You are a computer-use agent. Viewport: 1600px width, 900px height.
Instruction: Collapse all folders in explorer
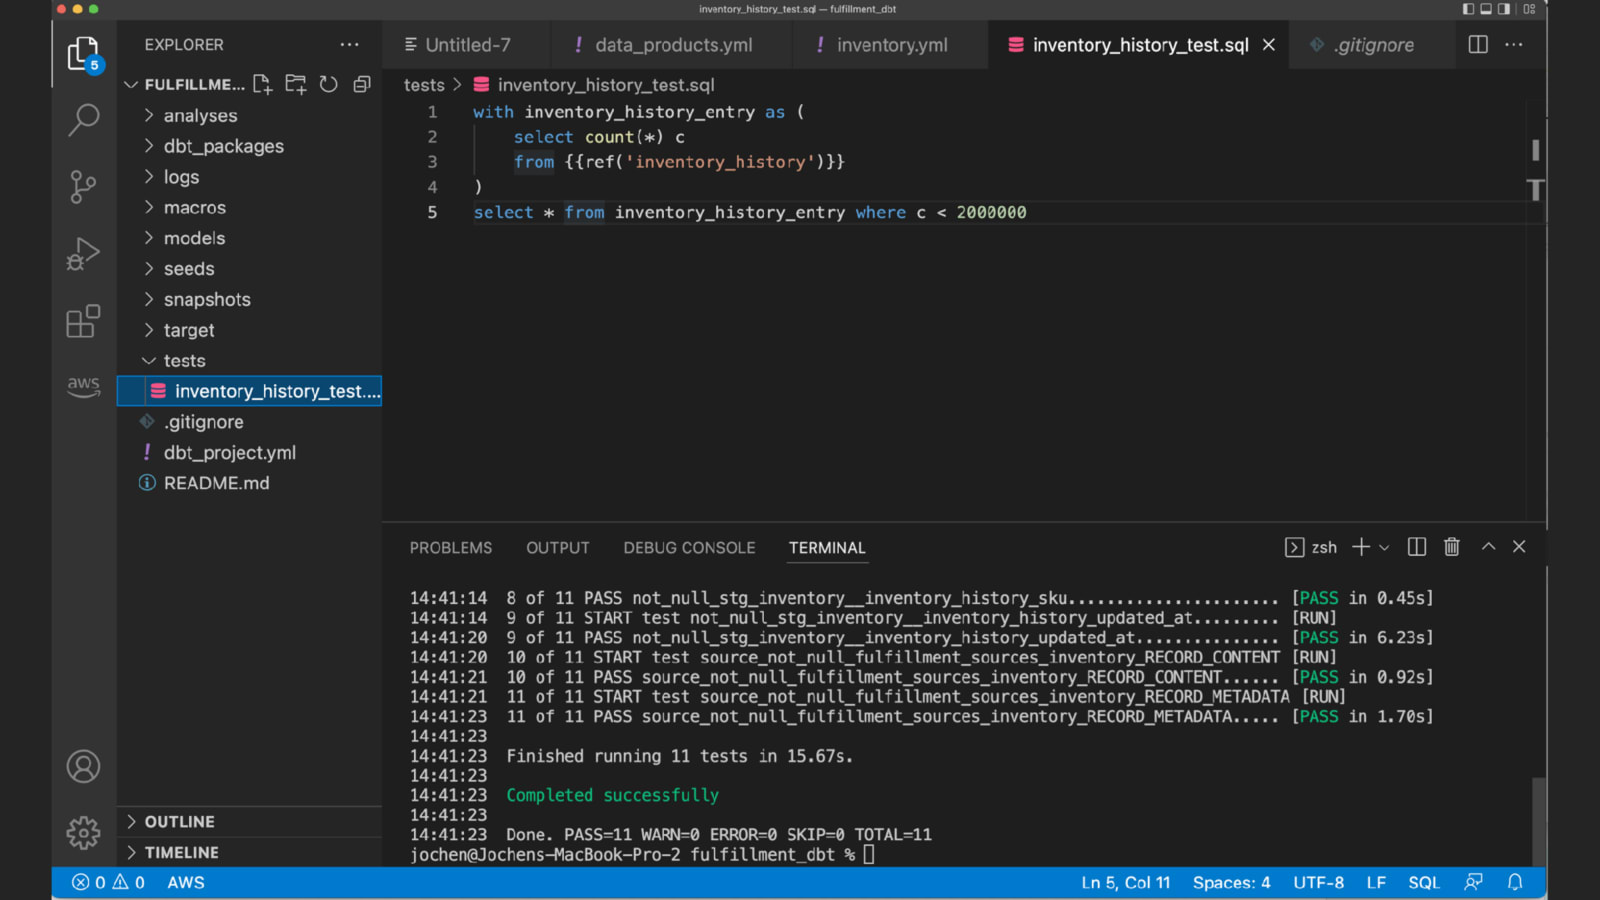point(362,84)
